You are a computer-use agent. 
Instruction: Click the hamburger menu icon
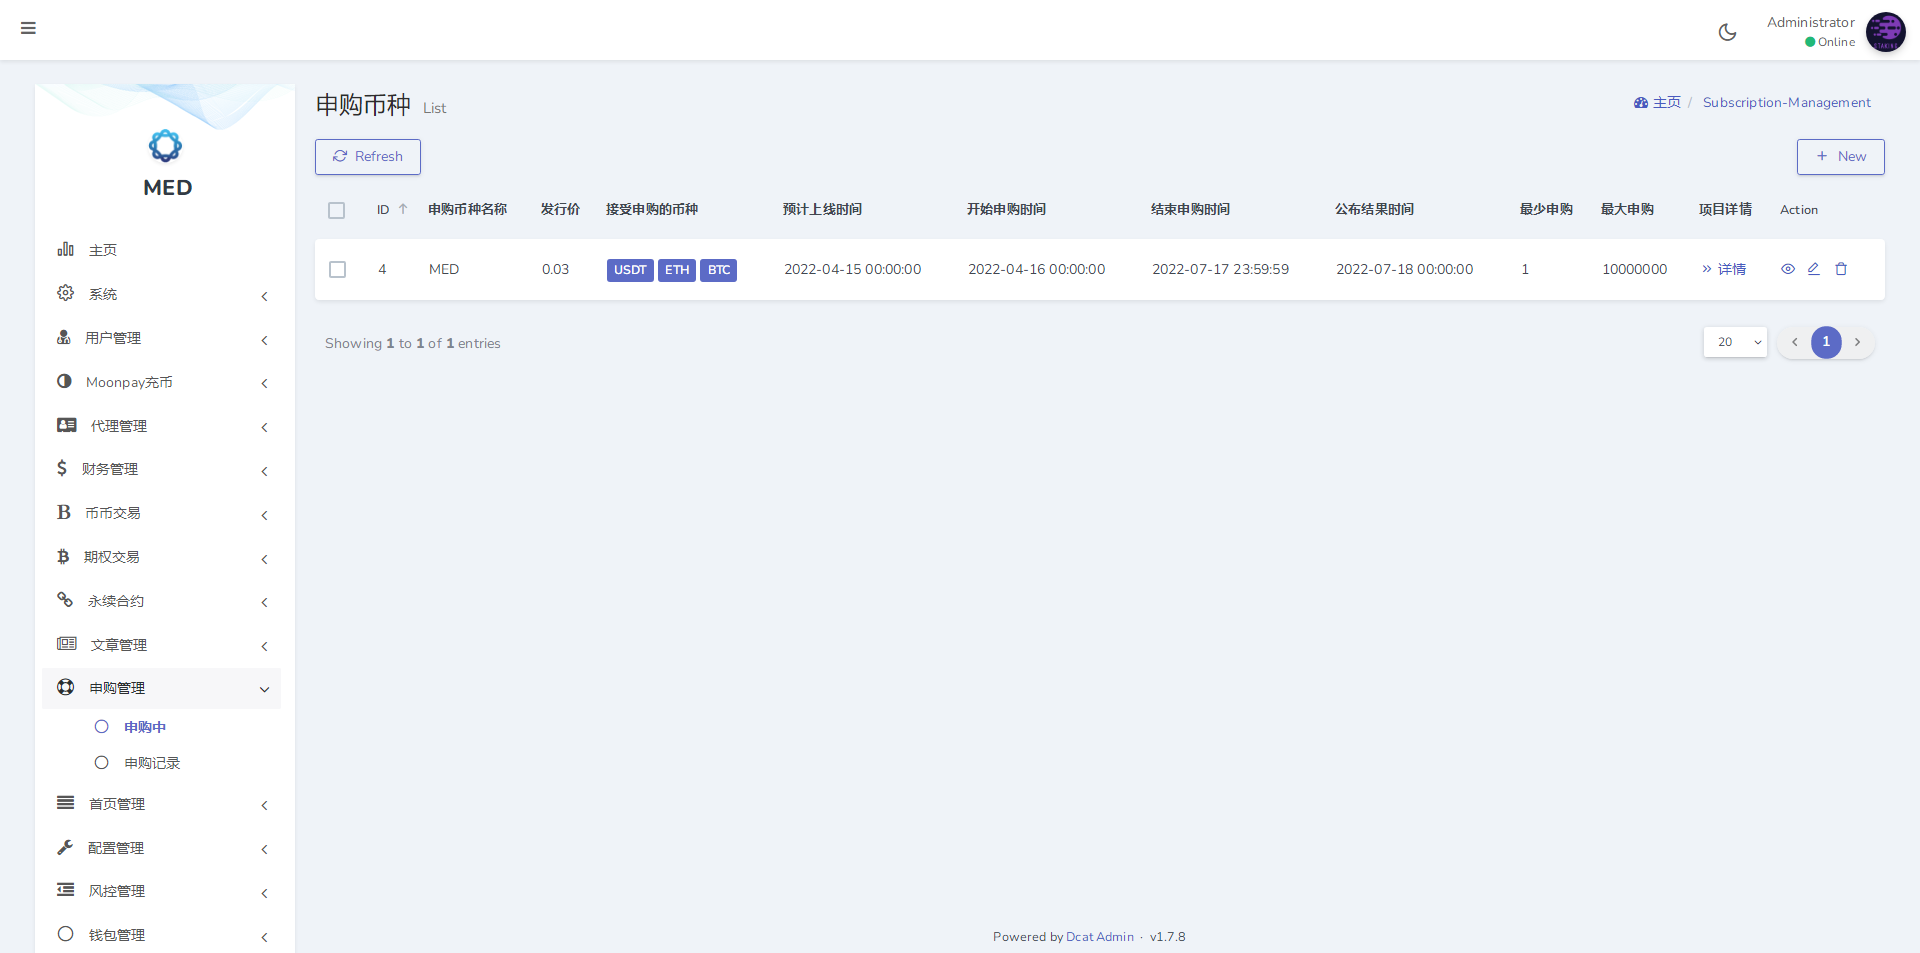28,28
